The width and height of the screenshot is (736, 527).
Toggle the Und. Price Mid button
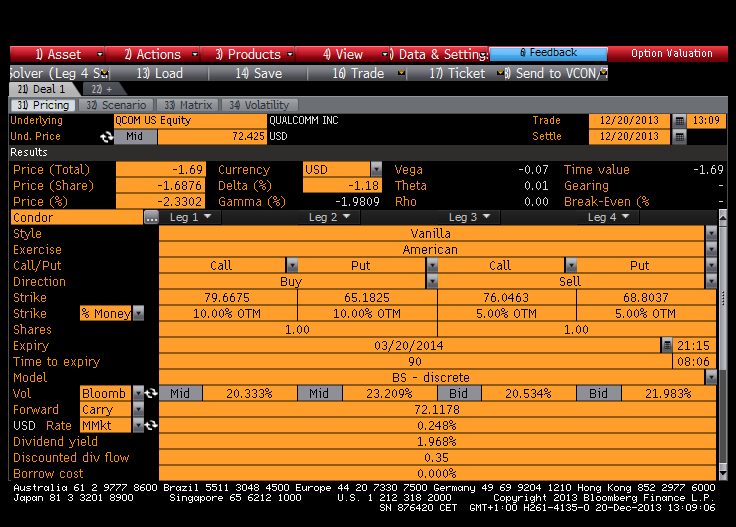135,137
